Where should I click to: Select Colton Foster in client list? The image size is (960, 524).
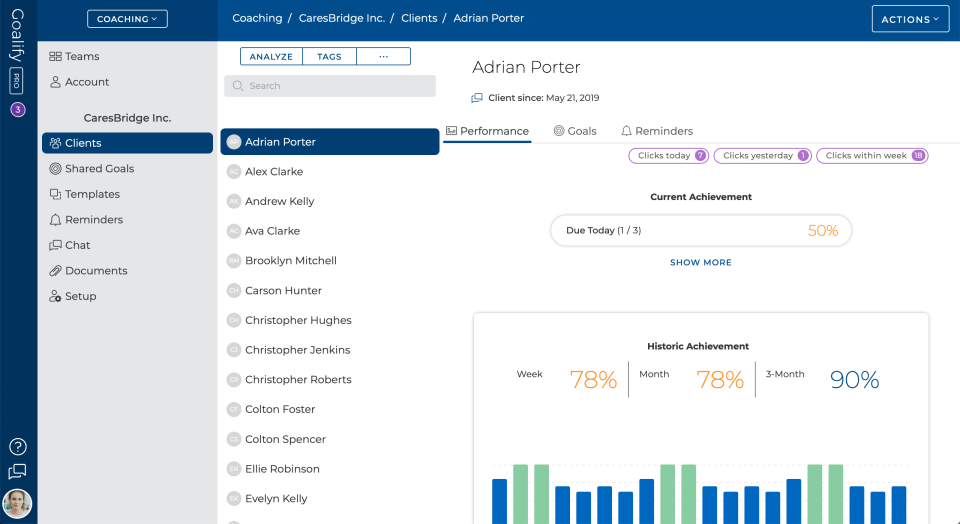pyautogui.click(x=330, y=410)
